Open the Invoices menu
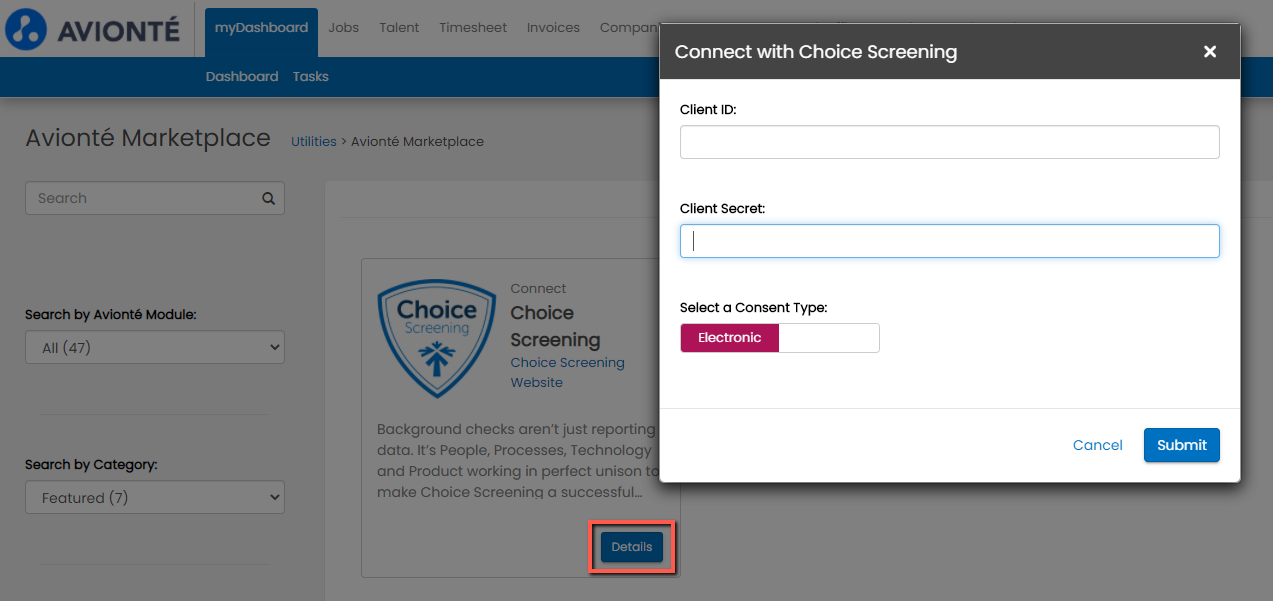 [553, 28]
